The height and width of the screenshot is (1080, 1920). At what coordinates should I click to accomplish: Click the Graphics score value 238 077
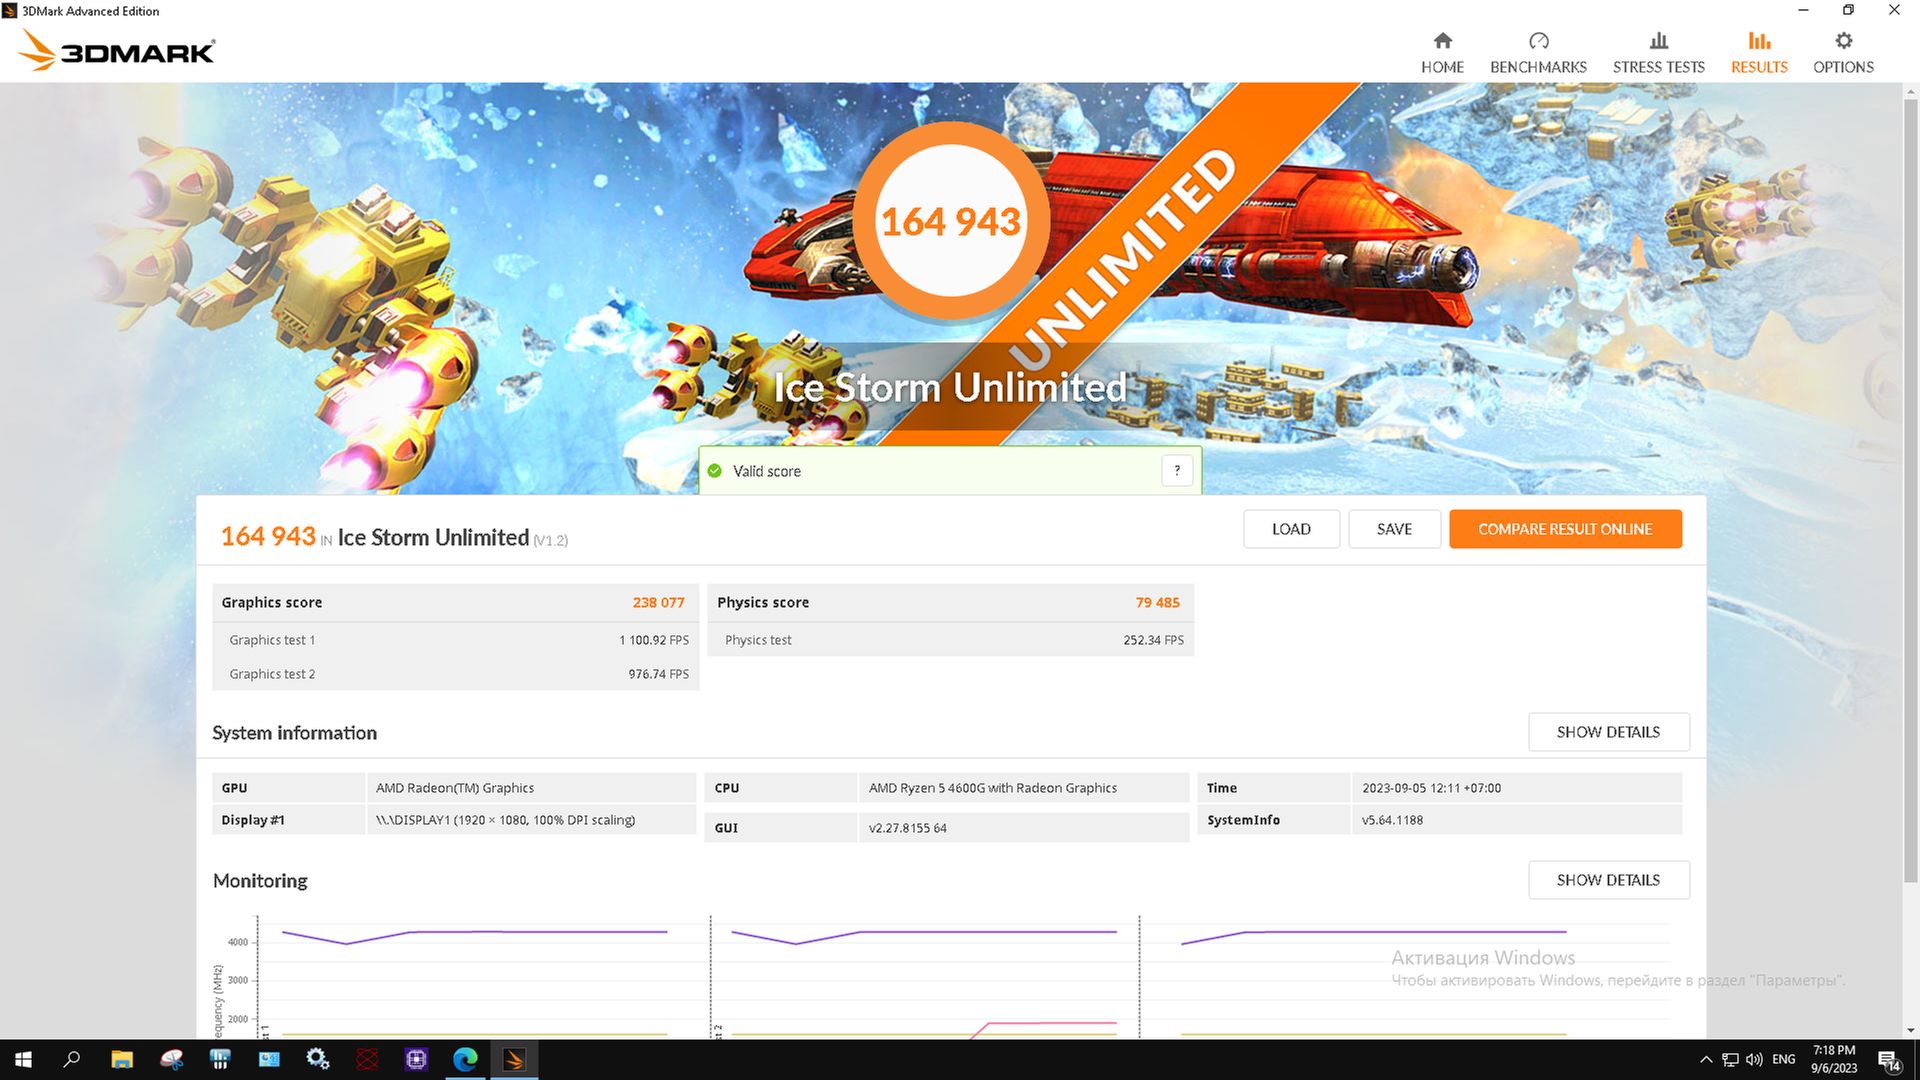[x=658, y=602]
